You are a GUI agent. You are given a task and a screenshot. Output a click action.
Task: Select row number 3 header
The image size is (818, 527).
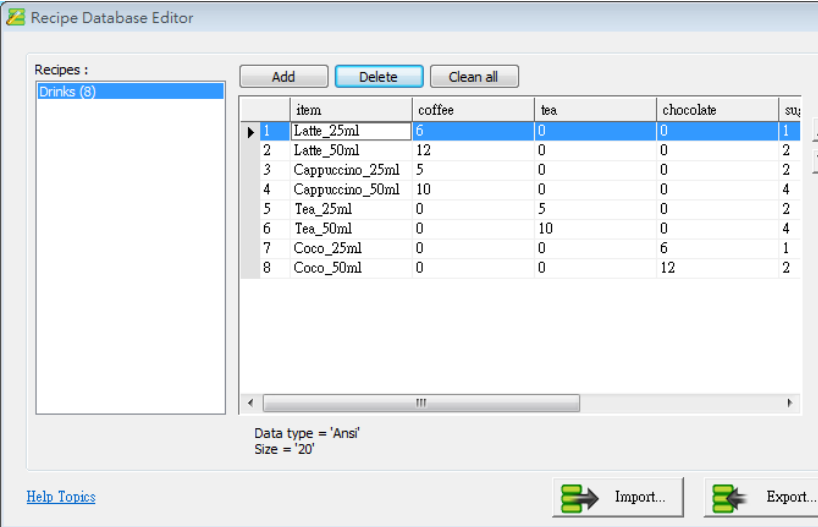click(x=275, y=170)
